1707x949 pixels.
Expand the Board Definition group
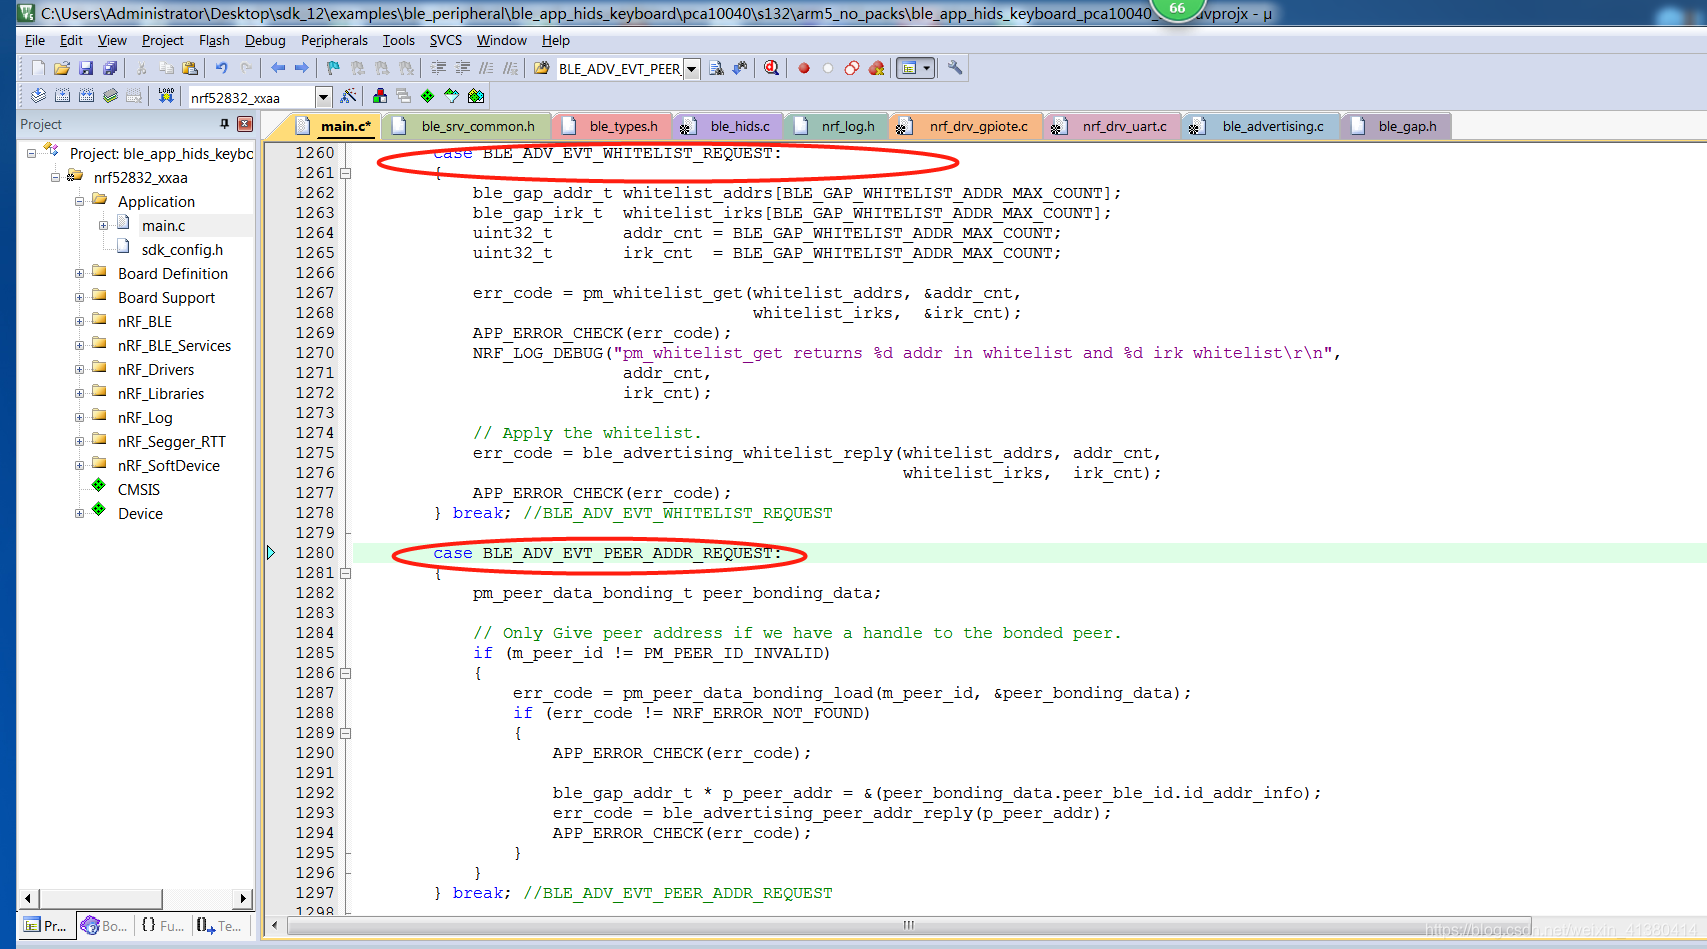79,273
